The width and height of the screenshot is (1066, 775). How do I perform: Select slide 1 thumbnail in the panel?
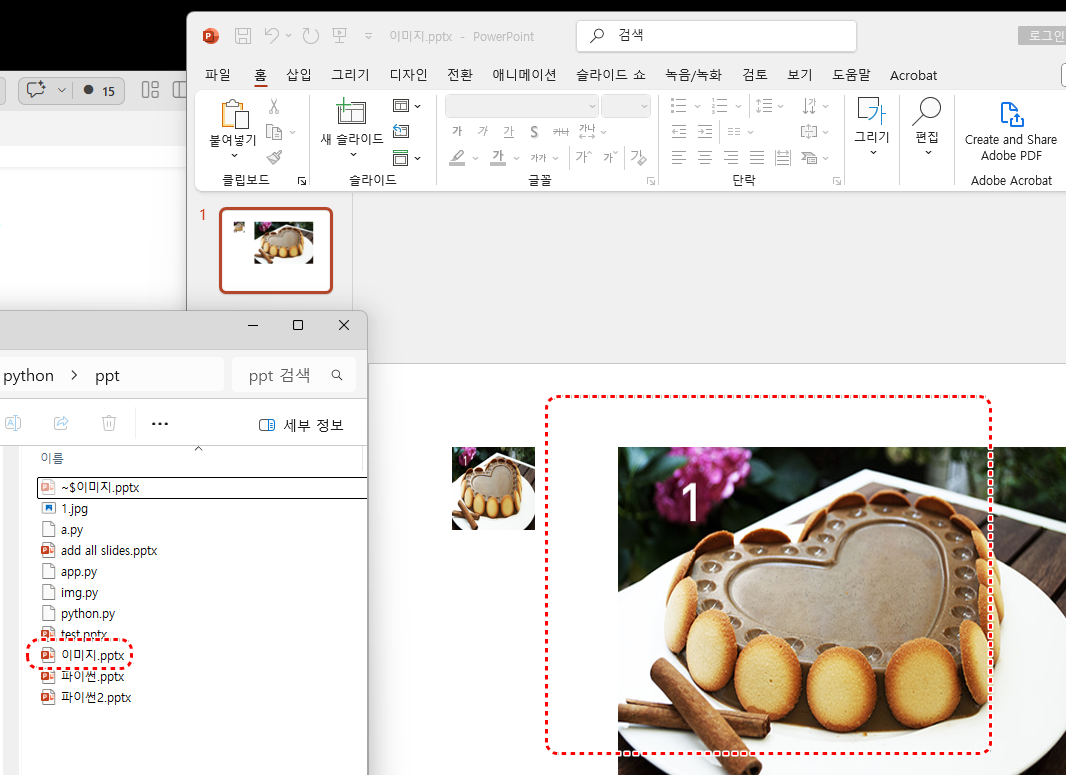[275, 250]
